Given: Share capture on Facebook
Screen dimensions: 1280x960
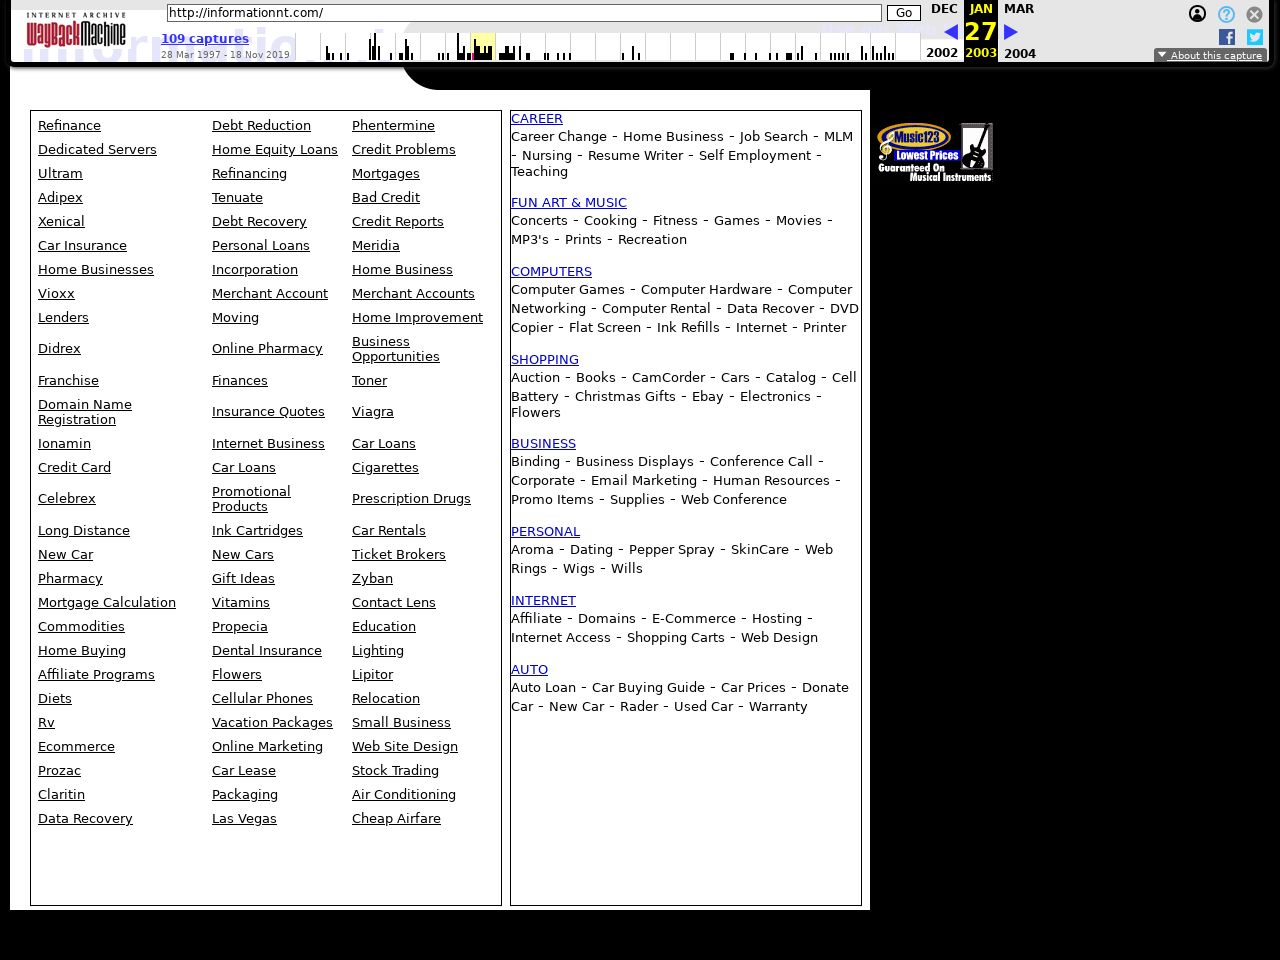Looking at the screenshot, I should pyautogui.click(x=1227, y=37).
